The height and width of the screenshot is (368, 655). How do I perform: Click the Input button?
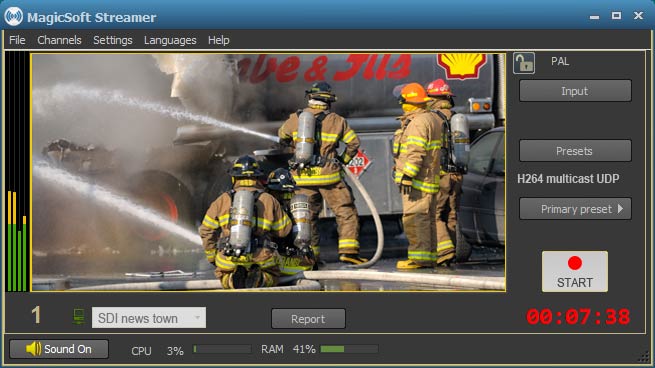click(x=575, y=91)
